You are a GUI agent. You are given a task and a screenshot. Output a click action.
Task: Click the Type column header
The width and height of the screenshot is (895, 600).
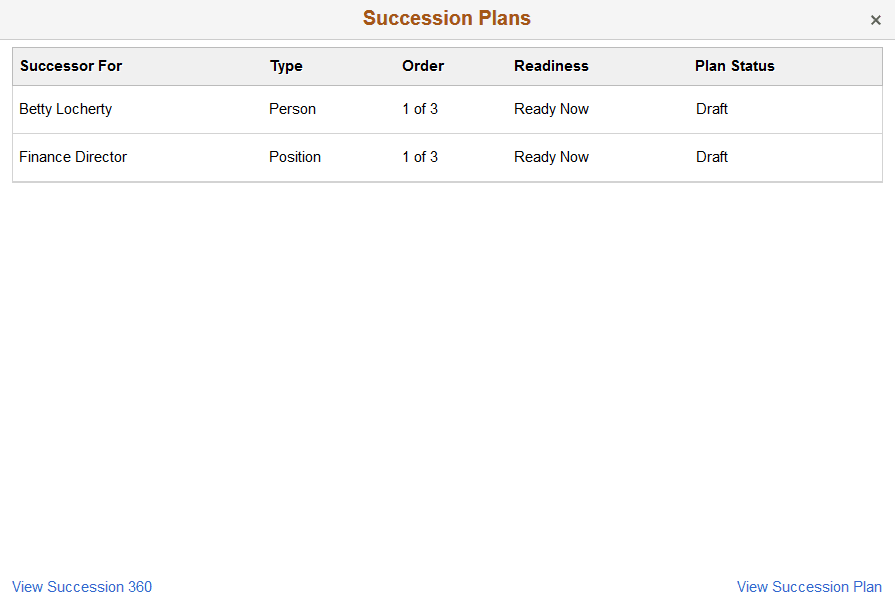(286, 66)
